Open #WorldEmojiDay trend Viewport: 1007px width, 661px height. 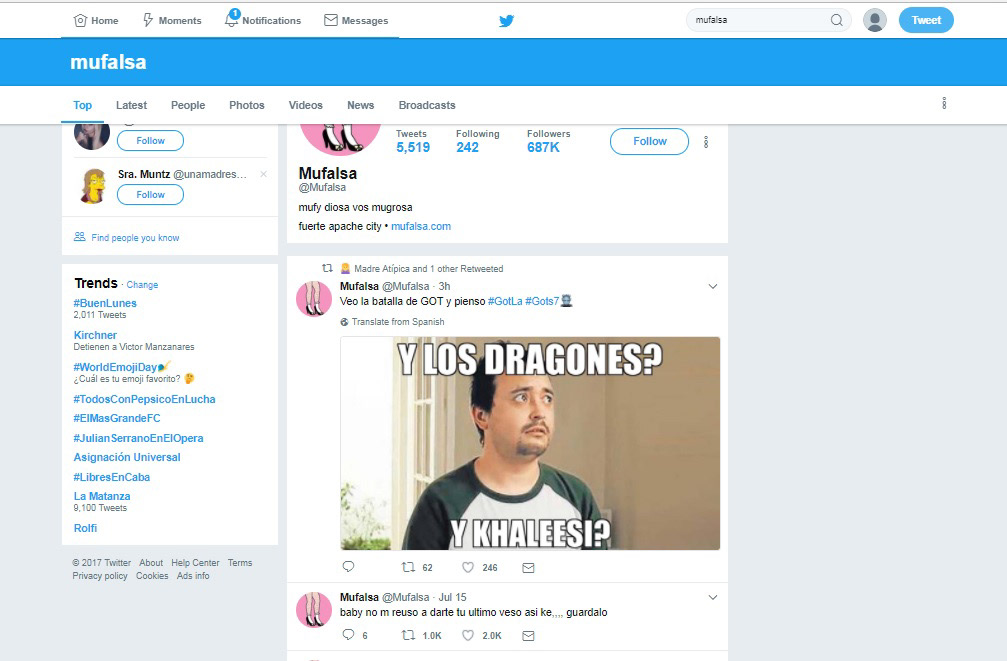121,367
